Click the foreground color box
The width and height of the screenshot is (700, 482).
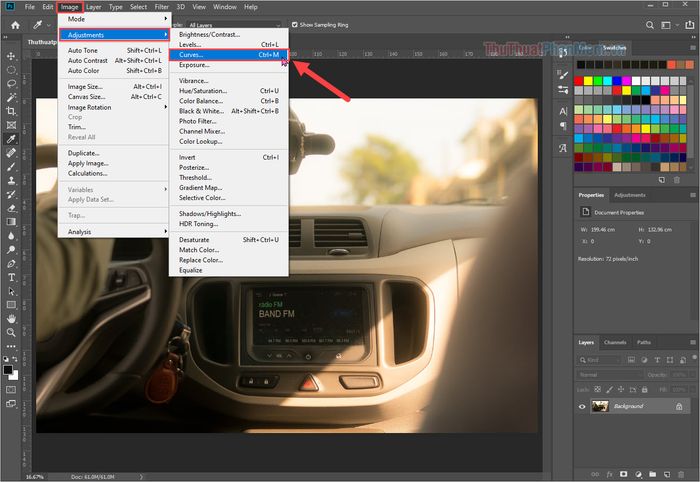point(8,370)
